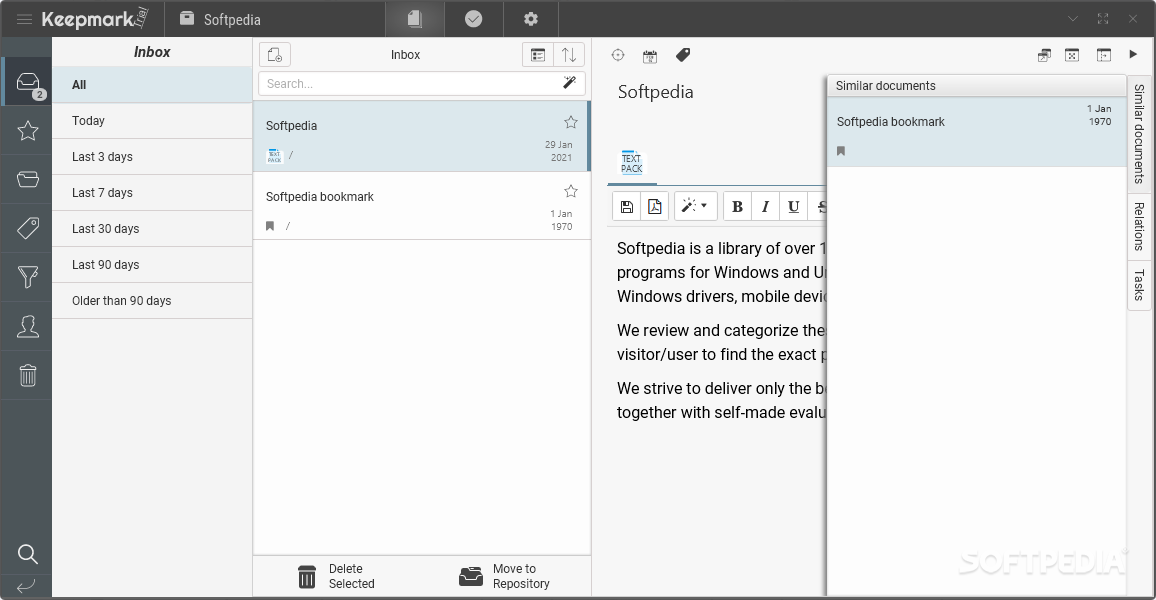Viewport: 1156px width, 600px height.
Task: Open the Trash sidebar icon
Action: pyautogui.click(x=27, y=375)
